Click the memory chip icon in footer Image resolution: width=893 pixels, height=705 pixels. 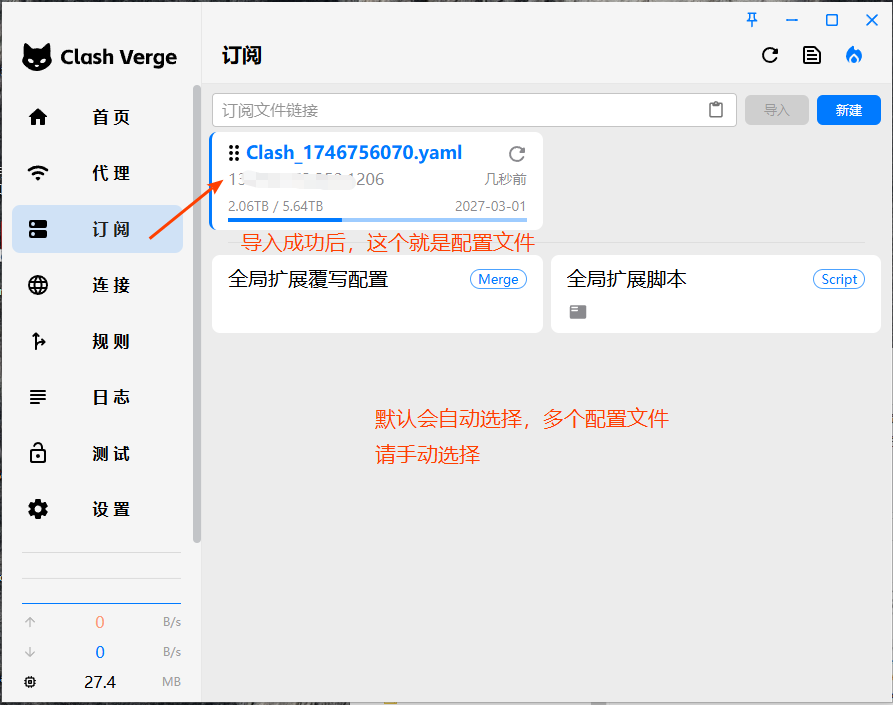coord(30,682)
